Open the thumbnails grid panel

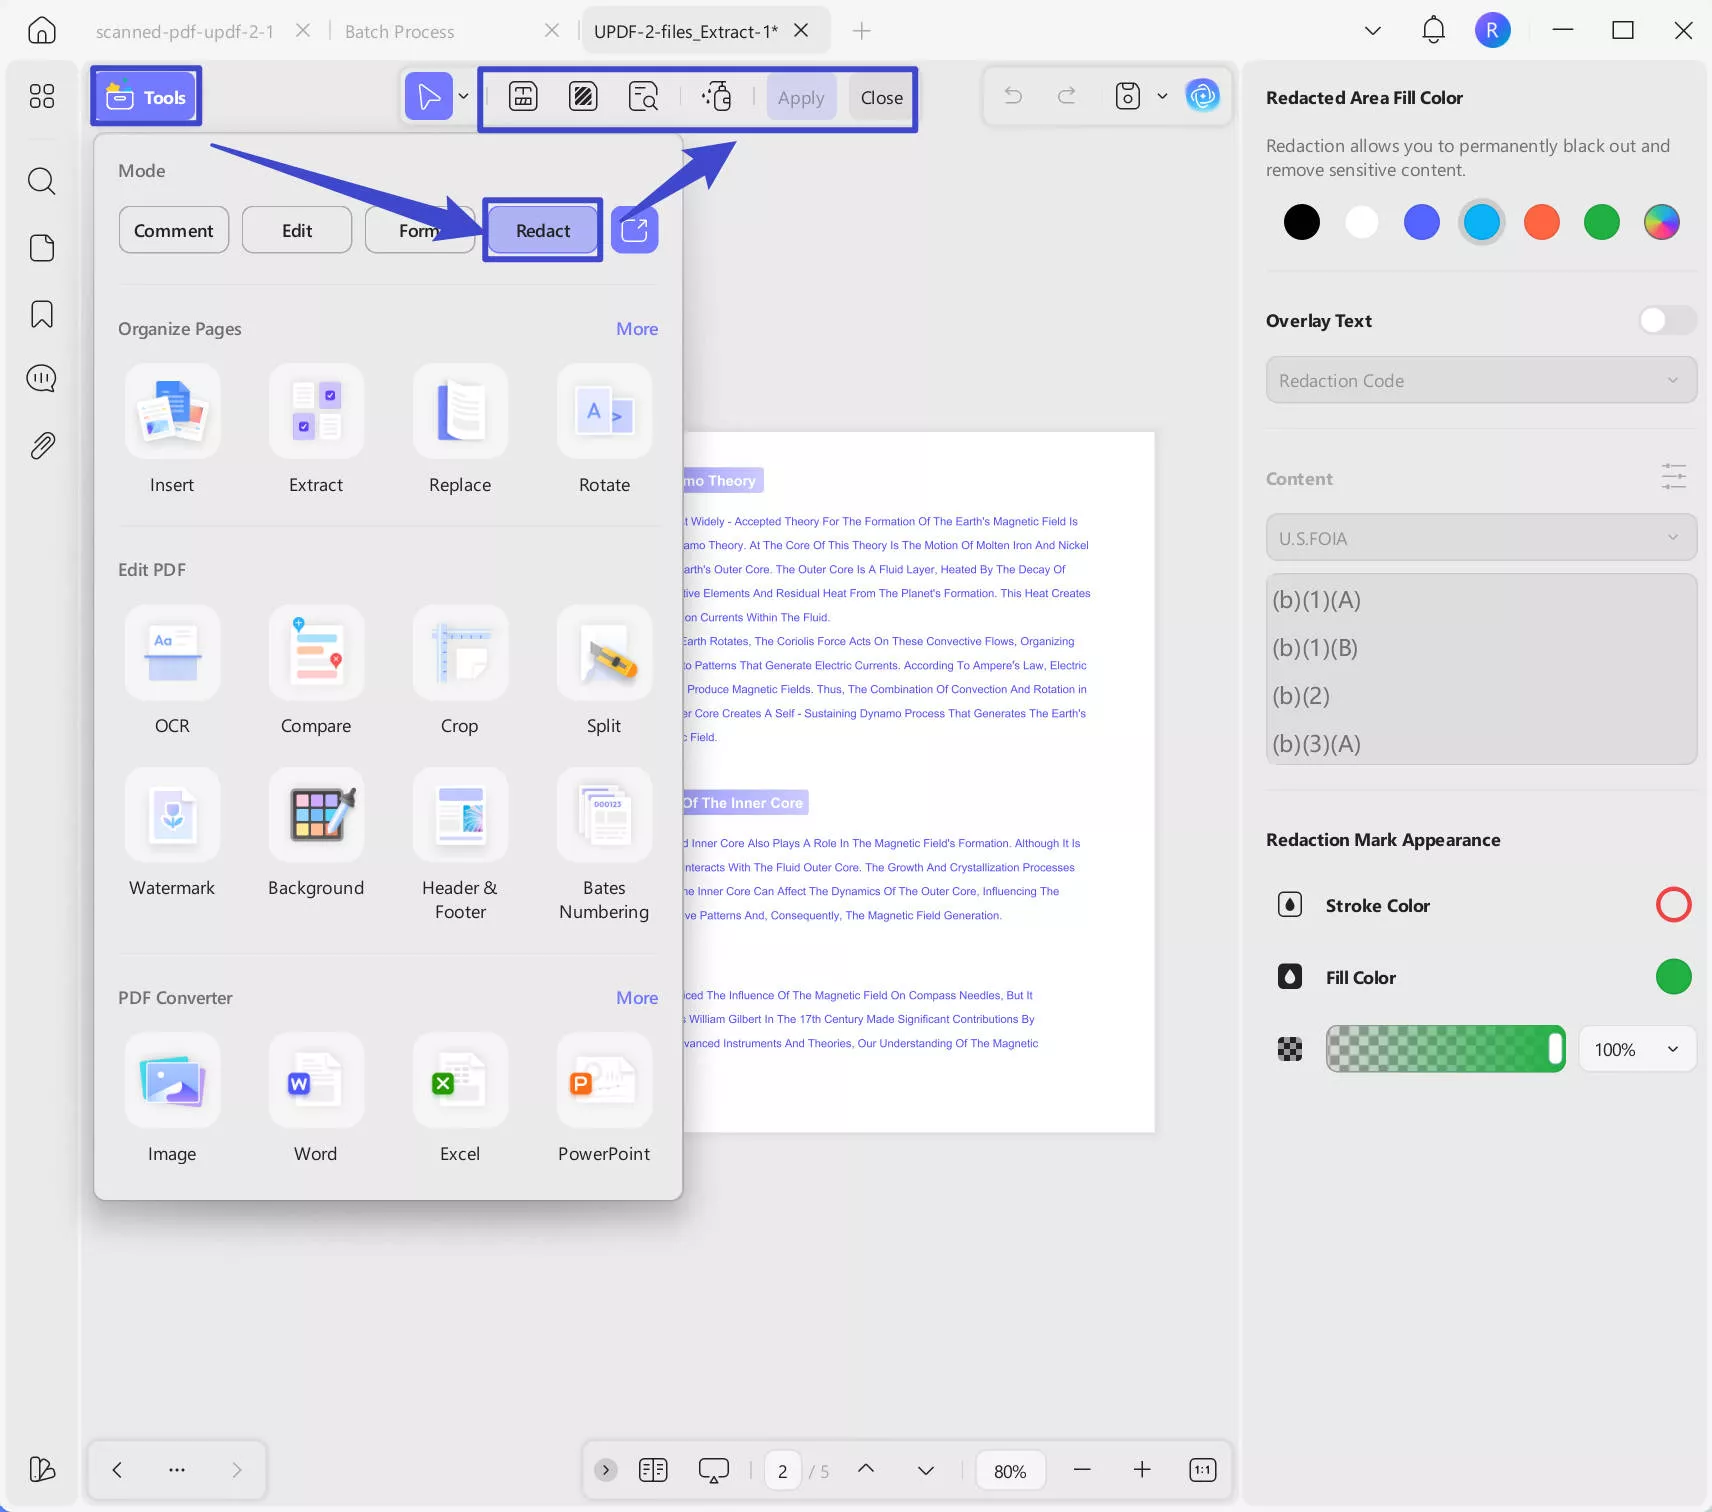click(41, 96)
